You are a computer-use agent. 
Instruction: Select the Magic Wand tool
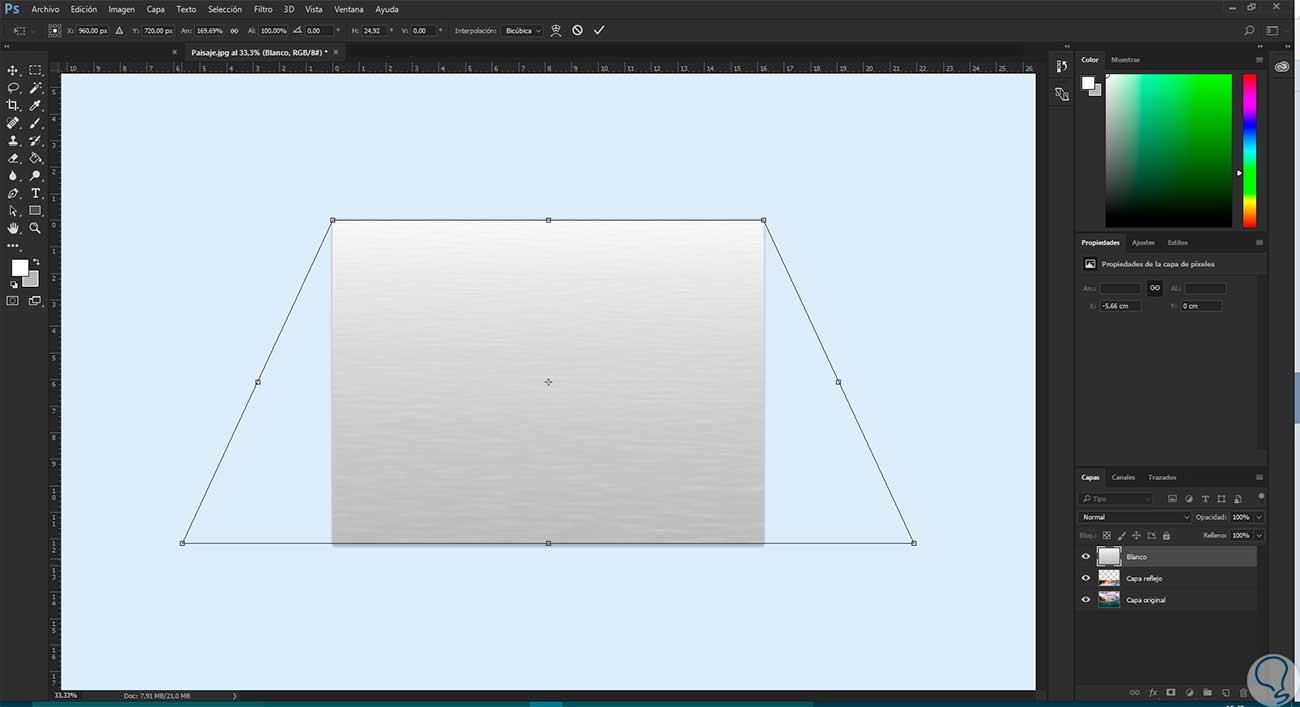click(x=35, y=88)
